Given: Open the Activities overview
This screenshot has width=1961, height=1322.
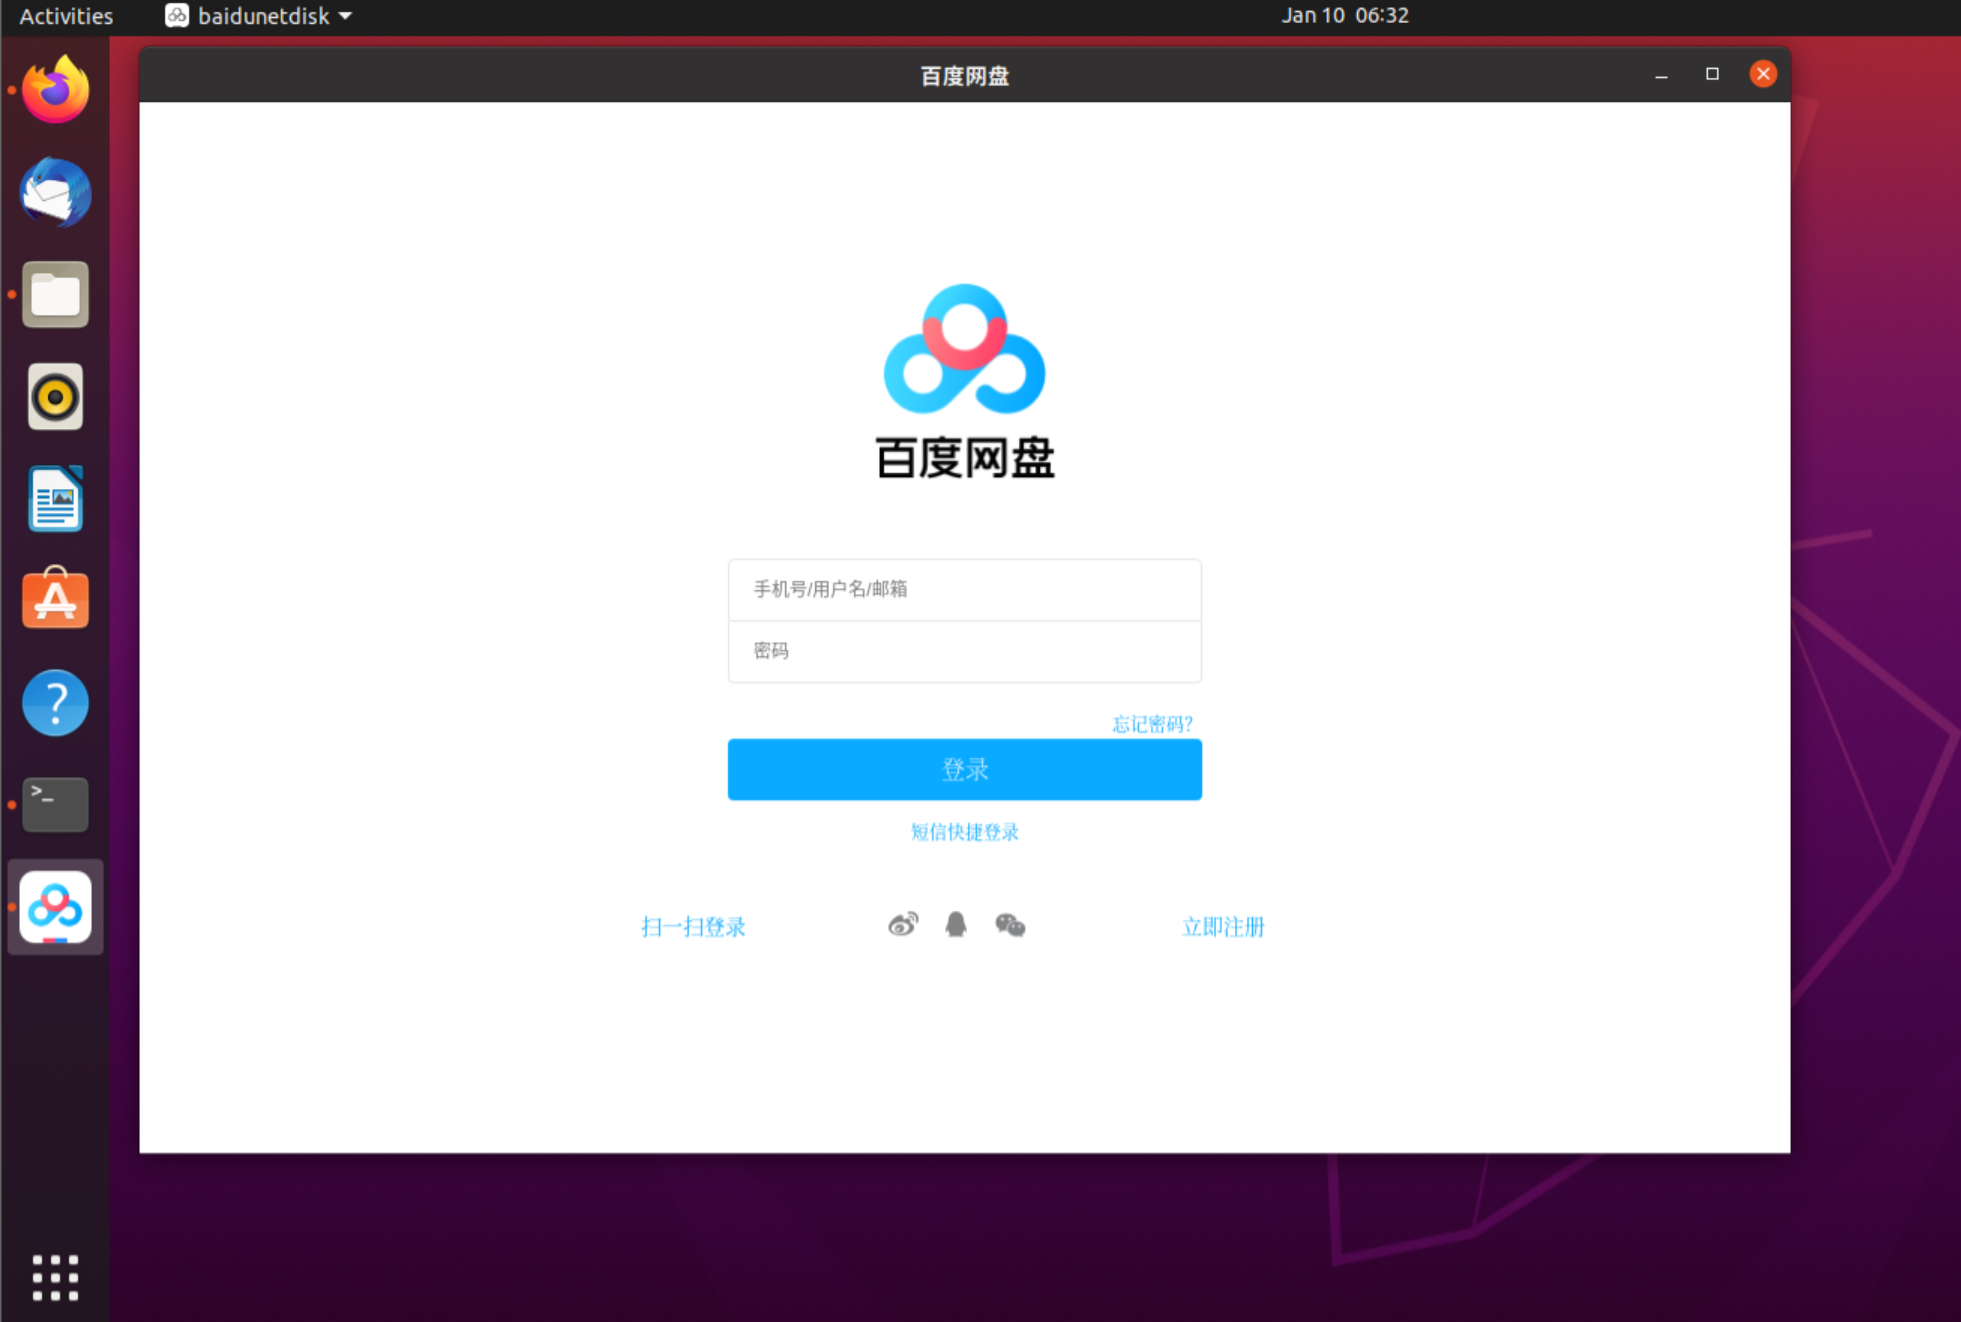Looking at the screenshot, I should (x=66, y=16).
